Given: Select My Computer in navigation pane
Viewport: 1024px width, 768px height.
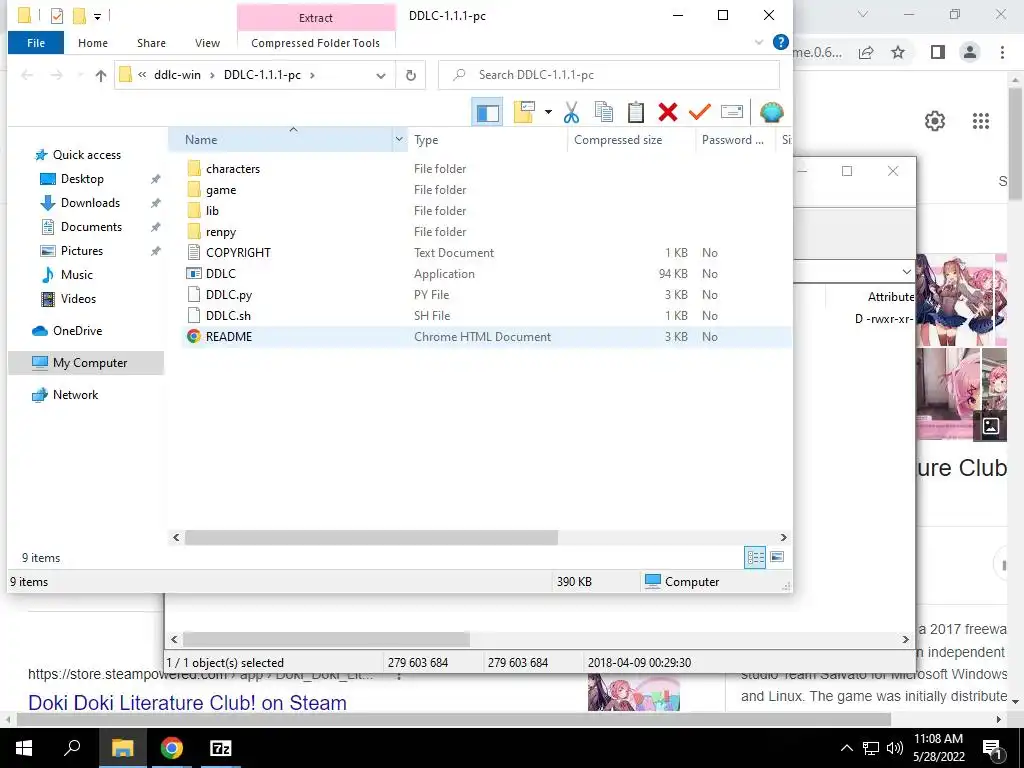Looking at the screenshot, I should point(86,363).
